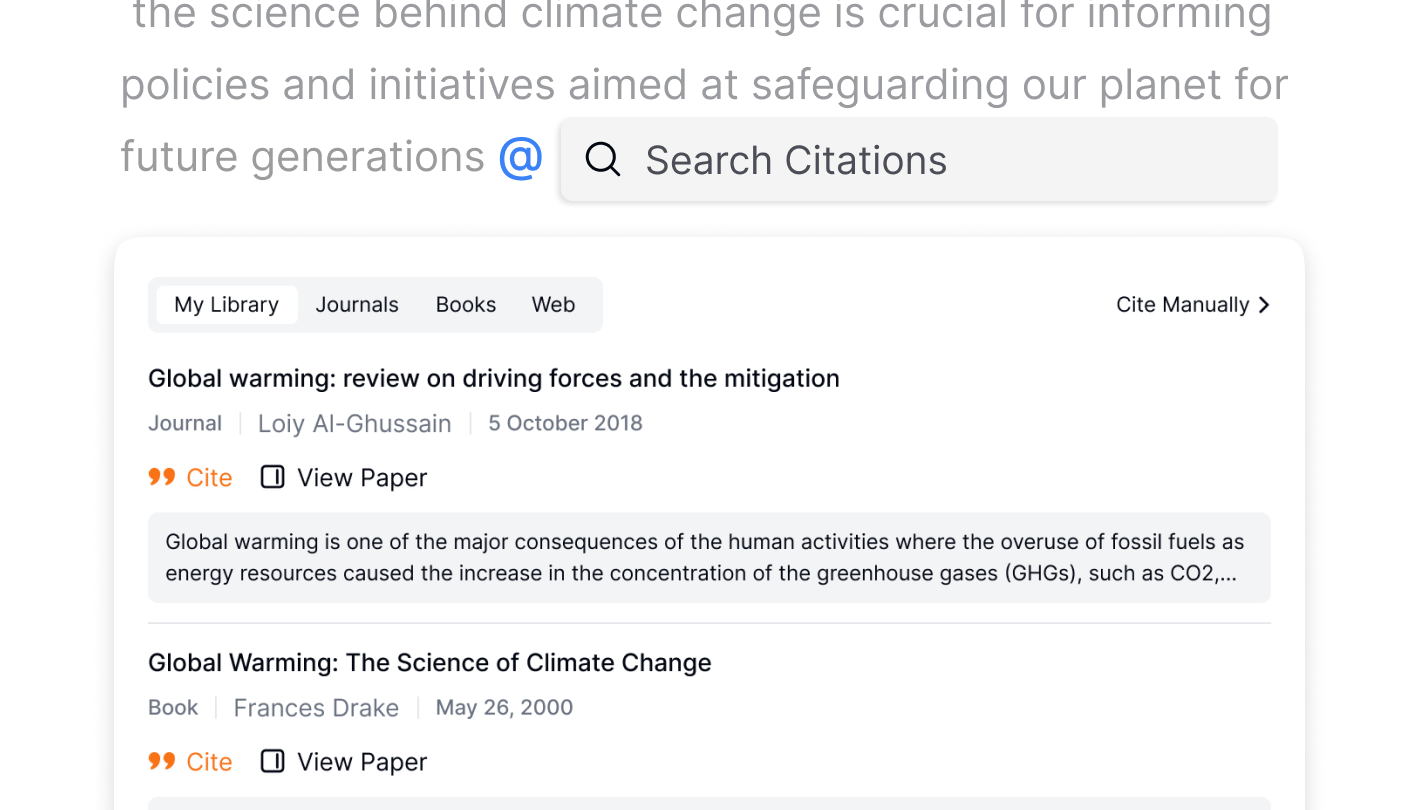Cite the Science of Climate Change book
The image size is (1416, 810).
[190, 761]
